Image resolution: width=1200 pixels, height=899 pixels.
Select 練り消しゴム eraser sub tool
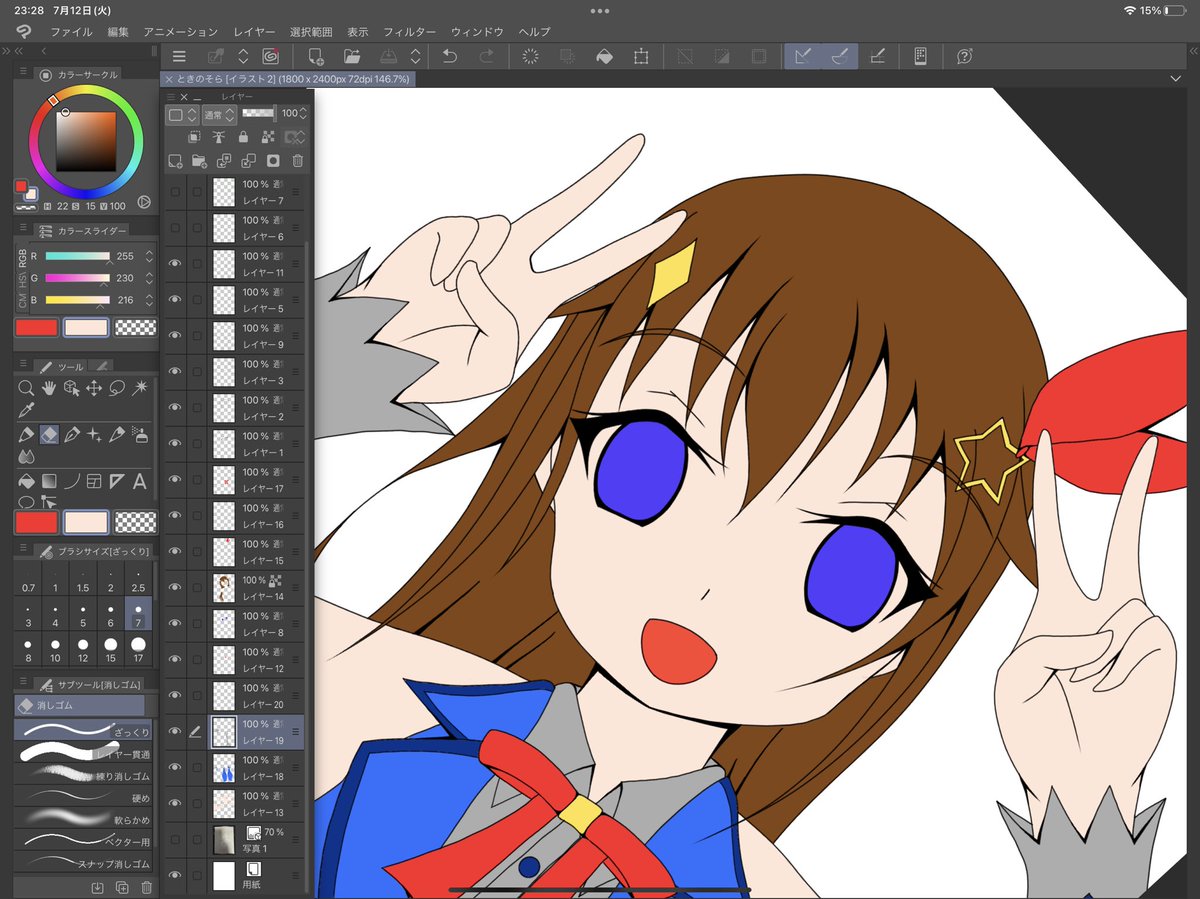click(84, 775)
